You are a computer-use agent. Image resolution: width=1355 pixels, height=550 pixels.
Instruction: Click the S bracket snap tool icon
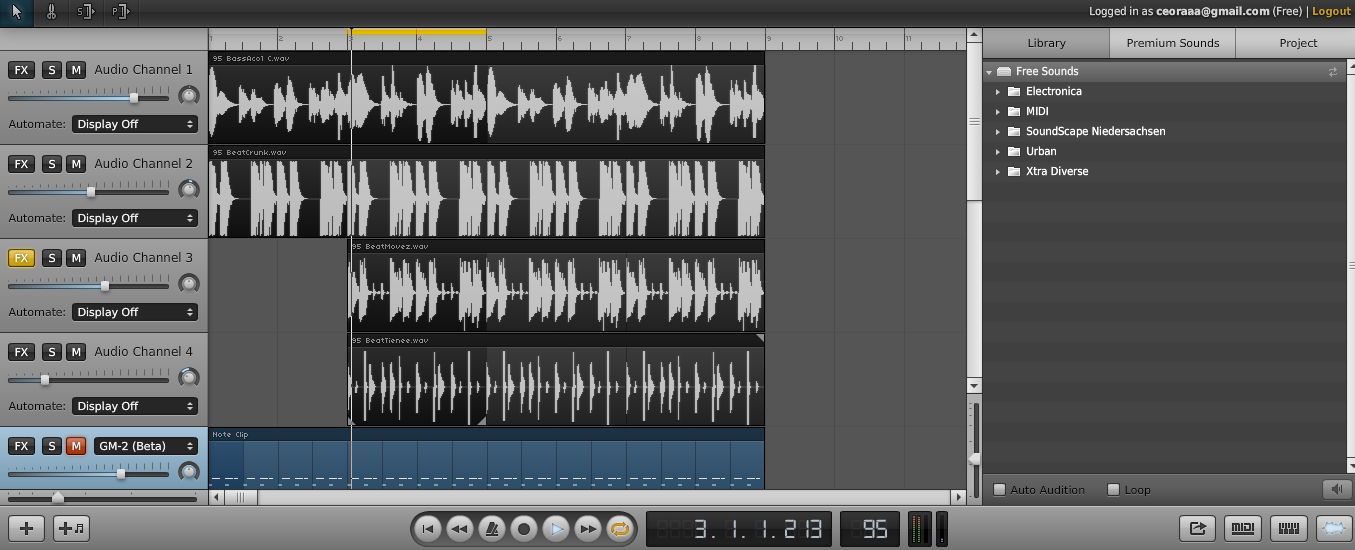click(x=86, y=12)
